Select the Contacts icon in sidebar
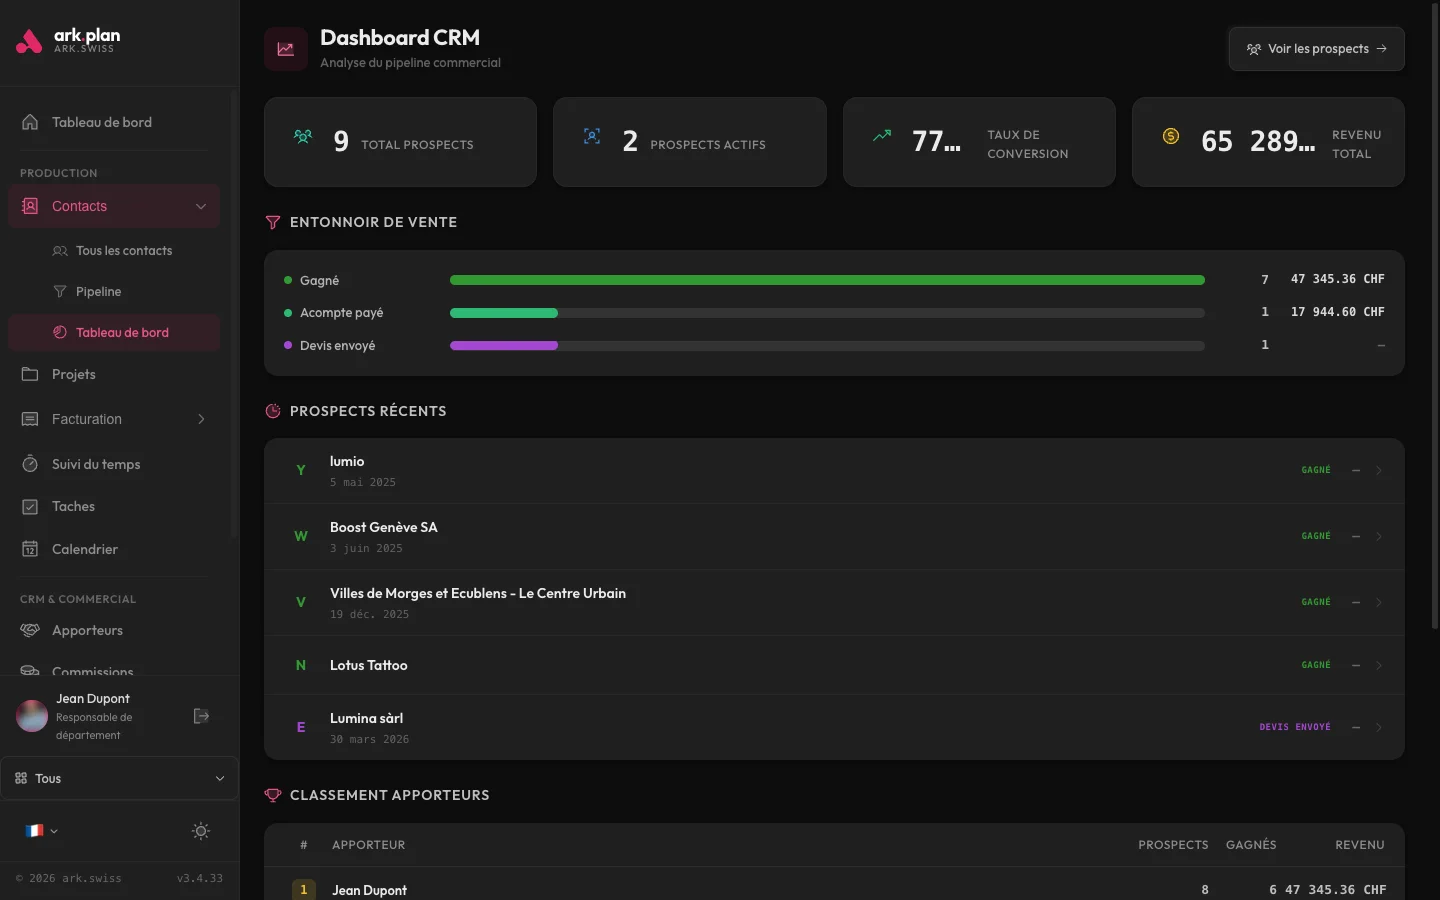1440x900 pixels. pyautogui.click(x=31, y=206)
